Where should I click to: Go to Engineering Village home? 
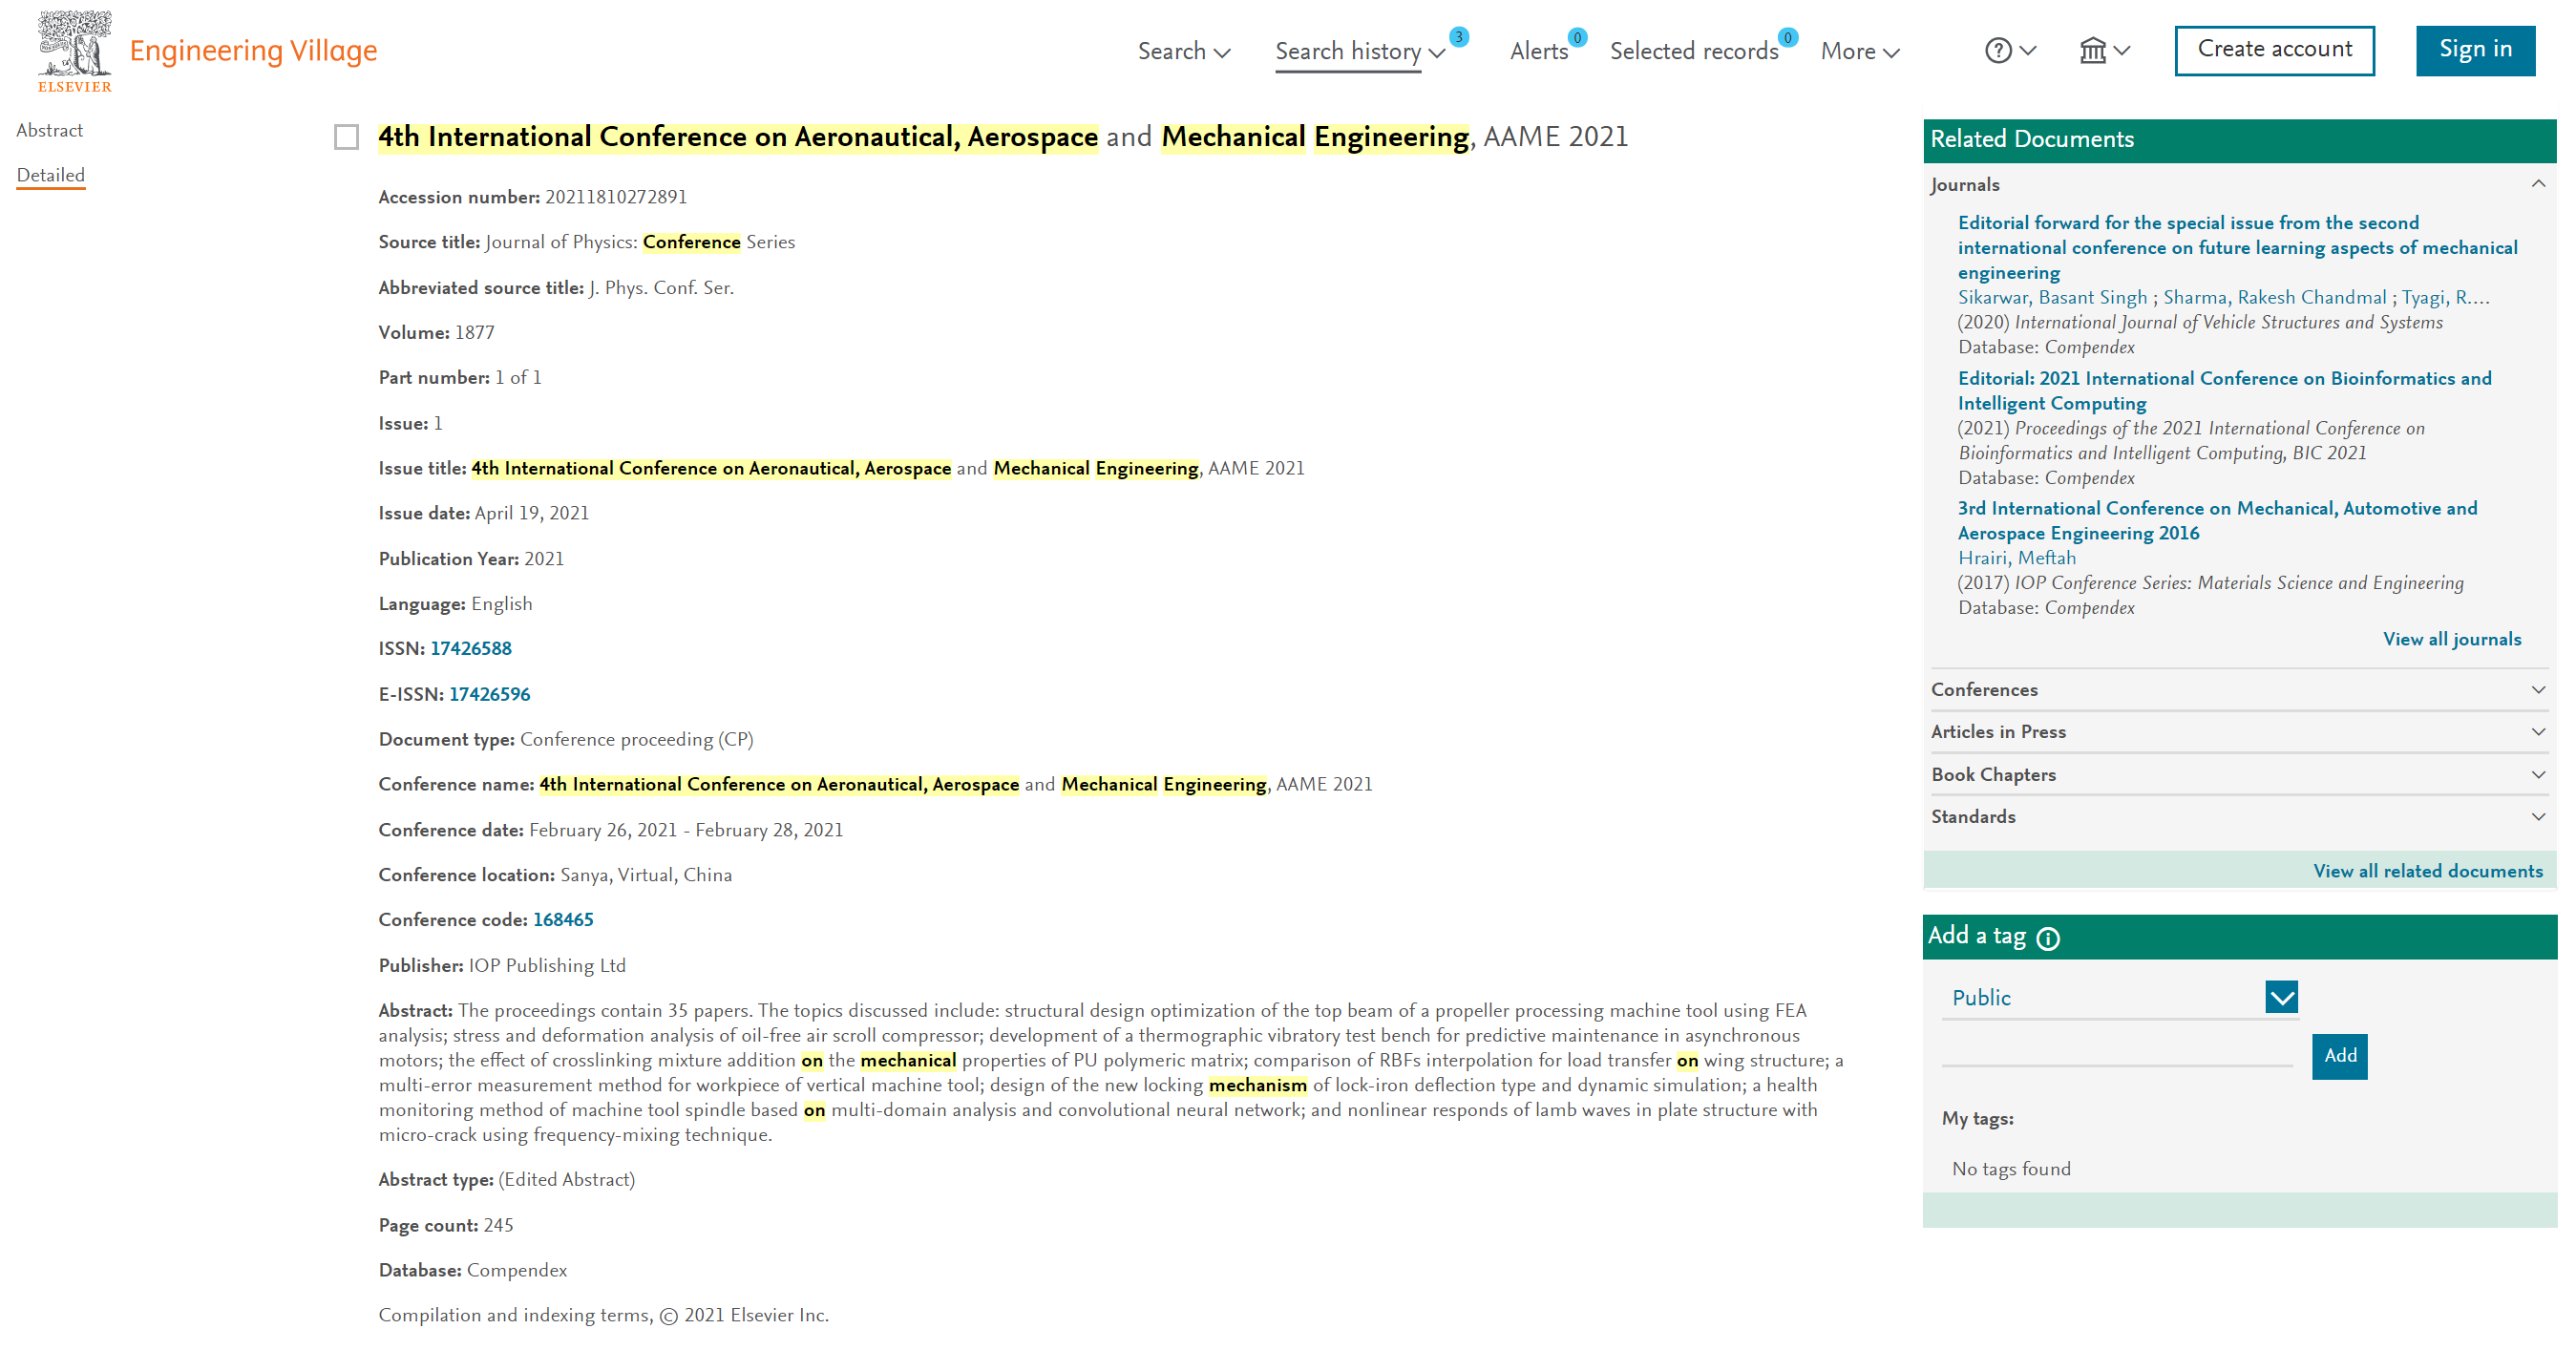[x=253, y=50]
